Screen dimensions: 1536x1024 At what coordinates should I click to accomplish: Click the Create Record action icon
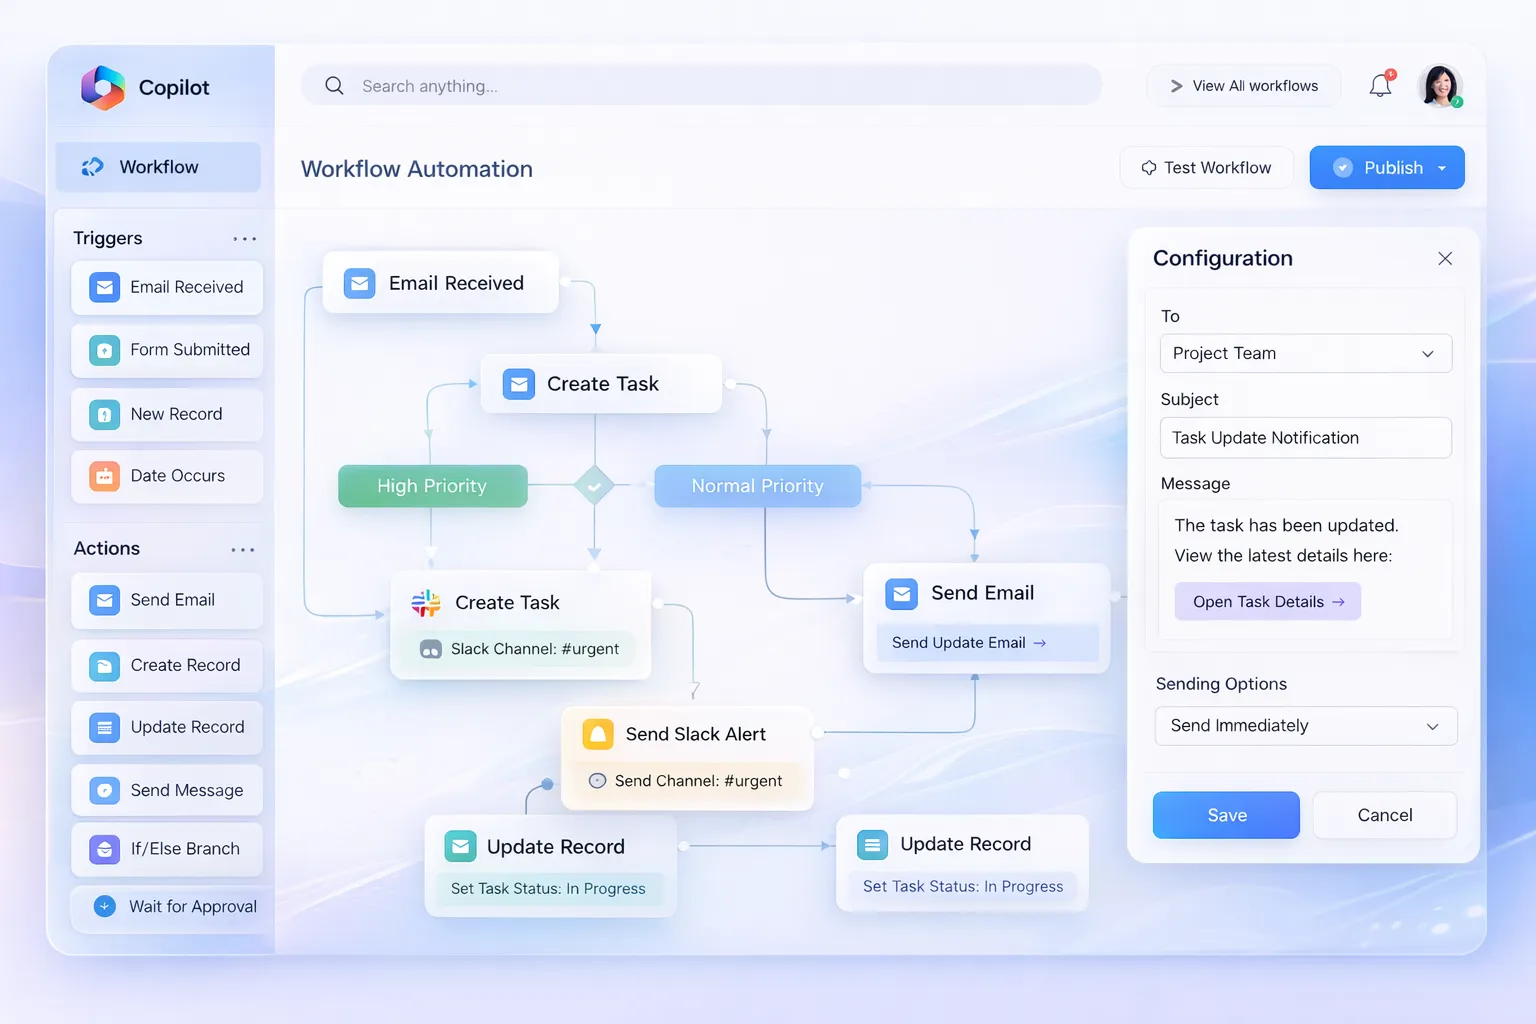(105, 666)
